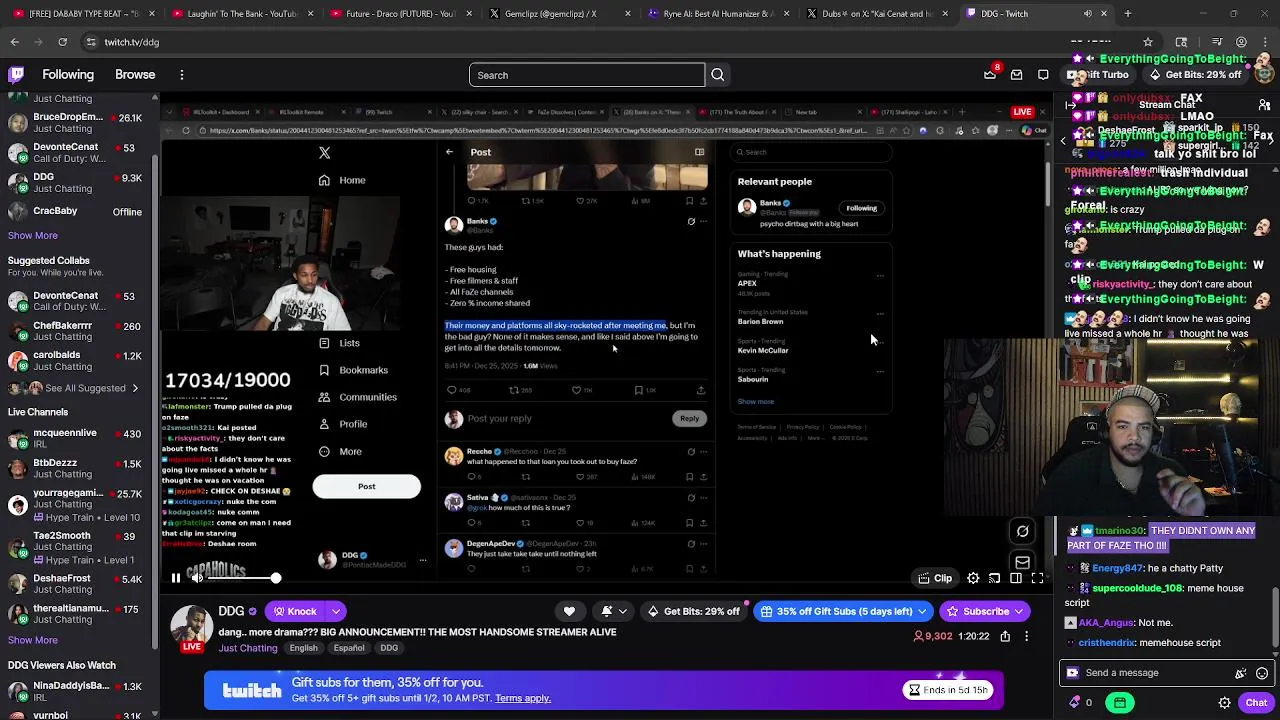The height and width of the screenshot is (720, 1280).
Task: Open NinaDaddyisBack channel in sidebar
Action: click(77, 691)
